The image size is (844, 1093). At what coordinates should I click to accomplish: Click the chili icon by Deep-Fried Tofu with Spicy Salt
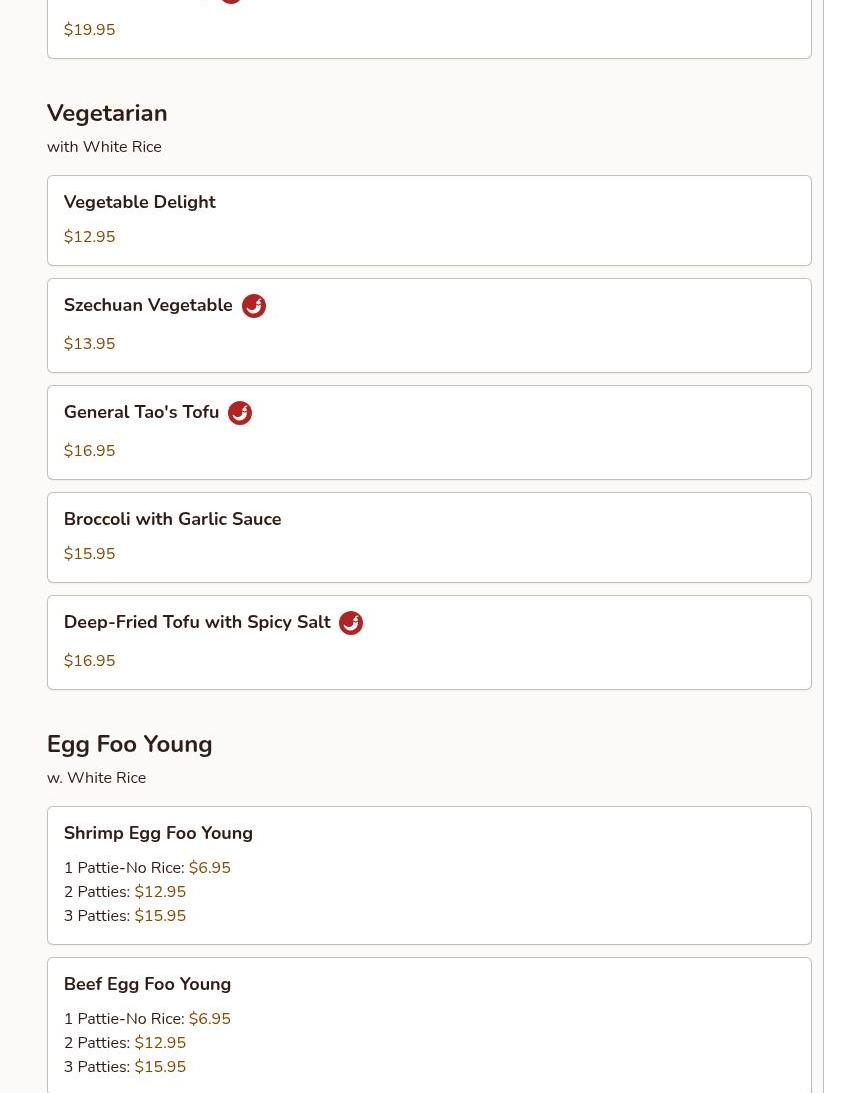[x=351, y=623]
